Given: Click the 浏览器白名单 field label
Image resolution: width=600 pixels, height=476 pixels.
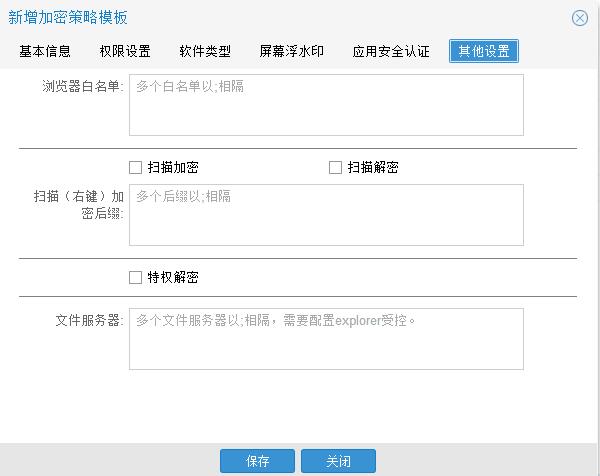Looking at the screenshot, I should 82,88.
